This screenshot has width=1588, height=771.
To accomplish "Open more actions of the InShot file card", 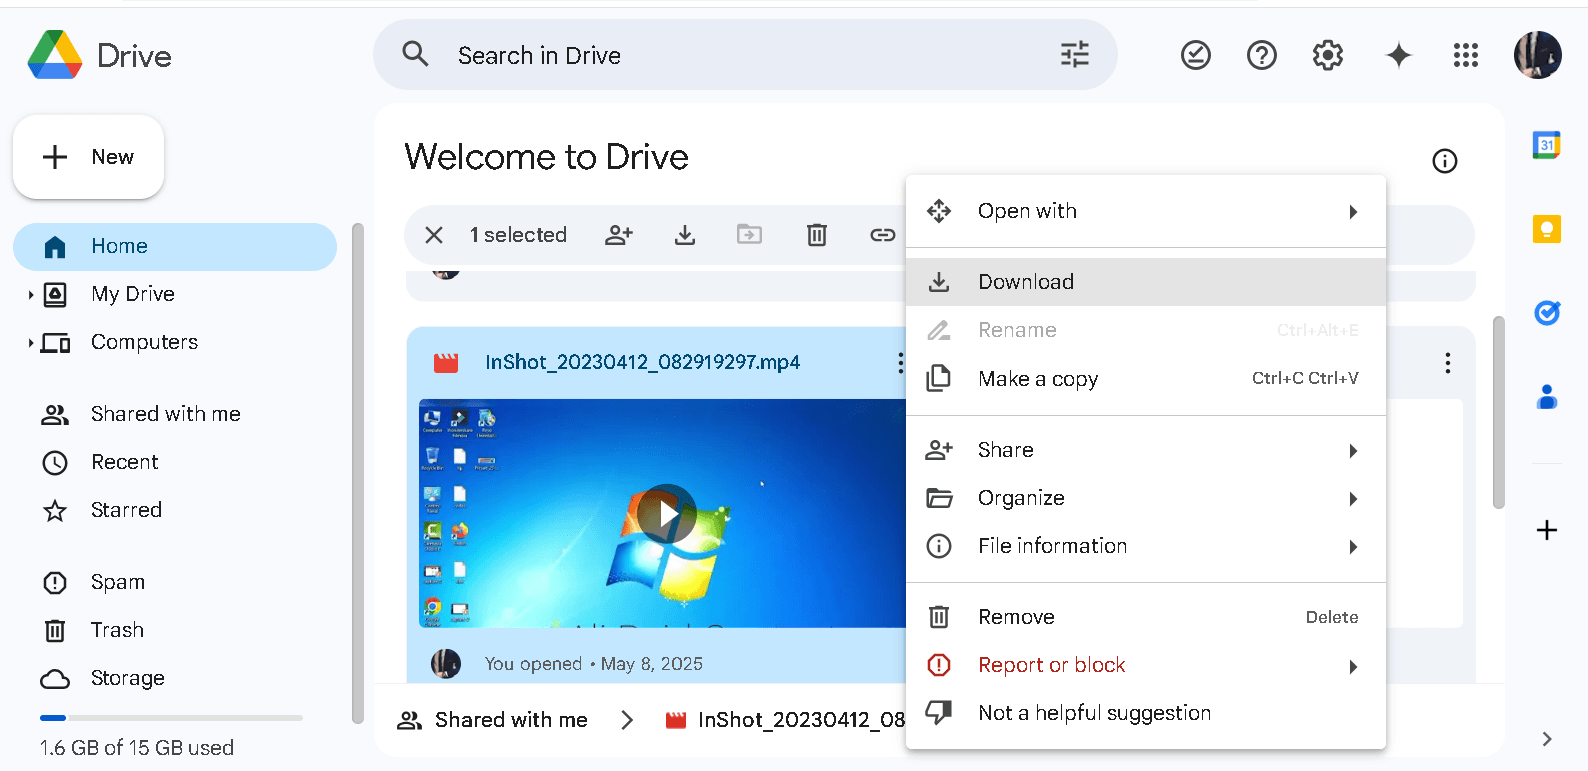I will pyautogui.click(x=900, y=363).
